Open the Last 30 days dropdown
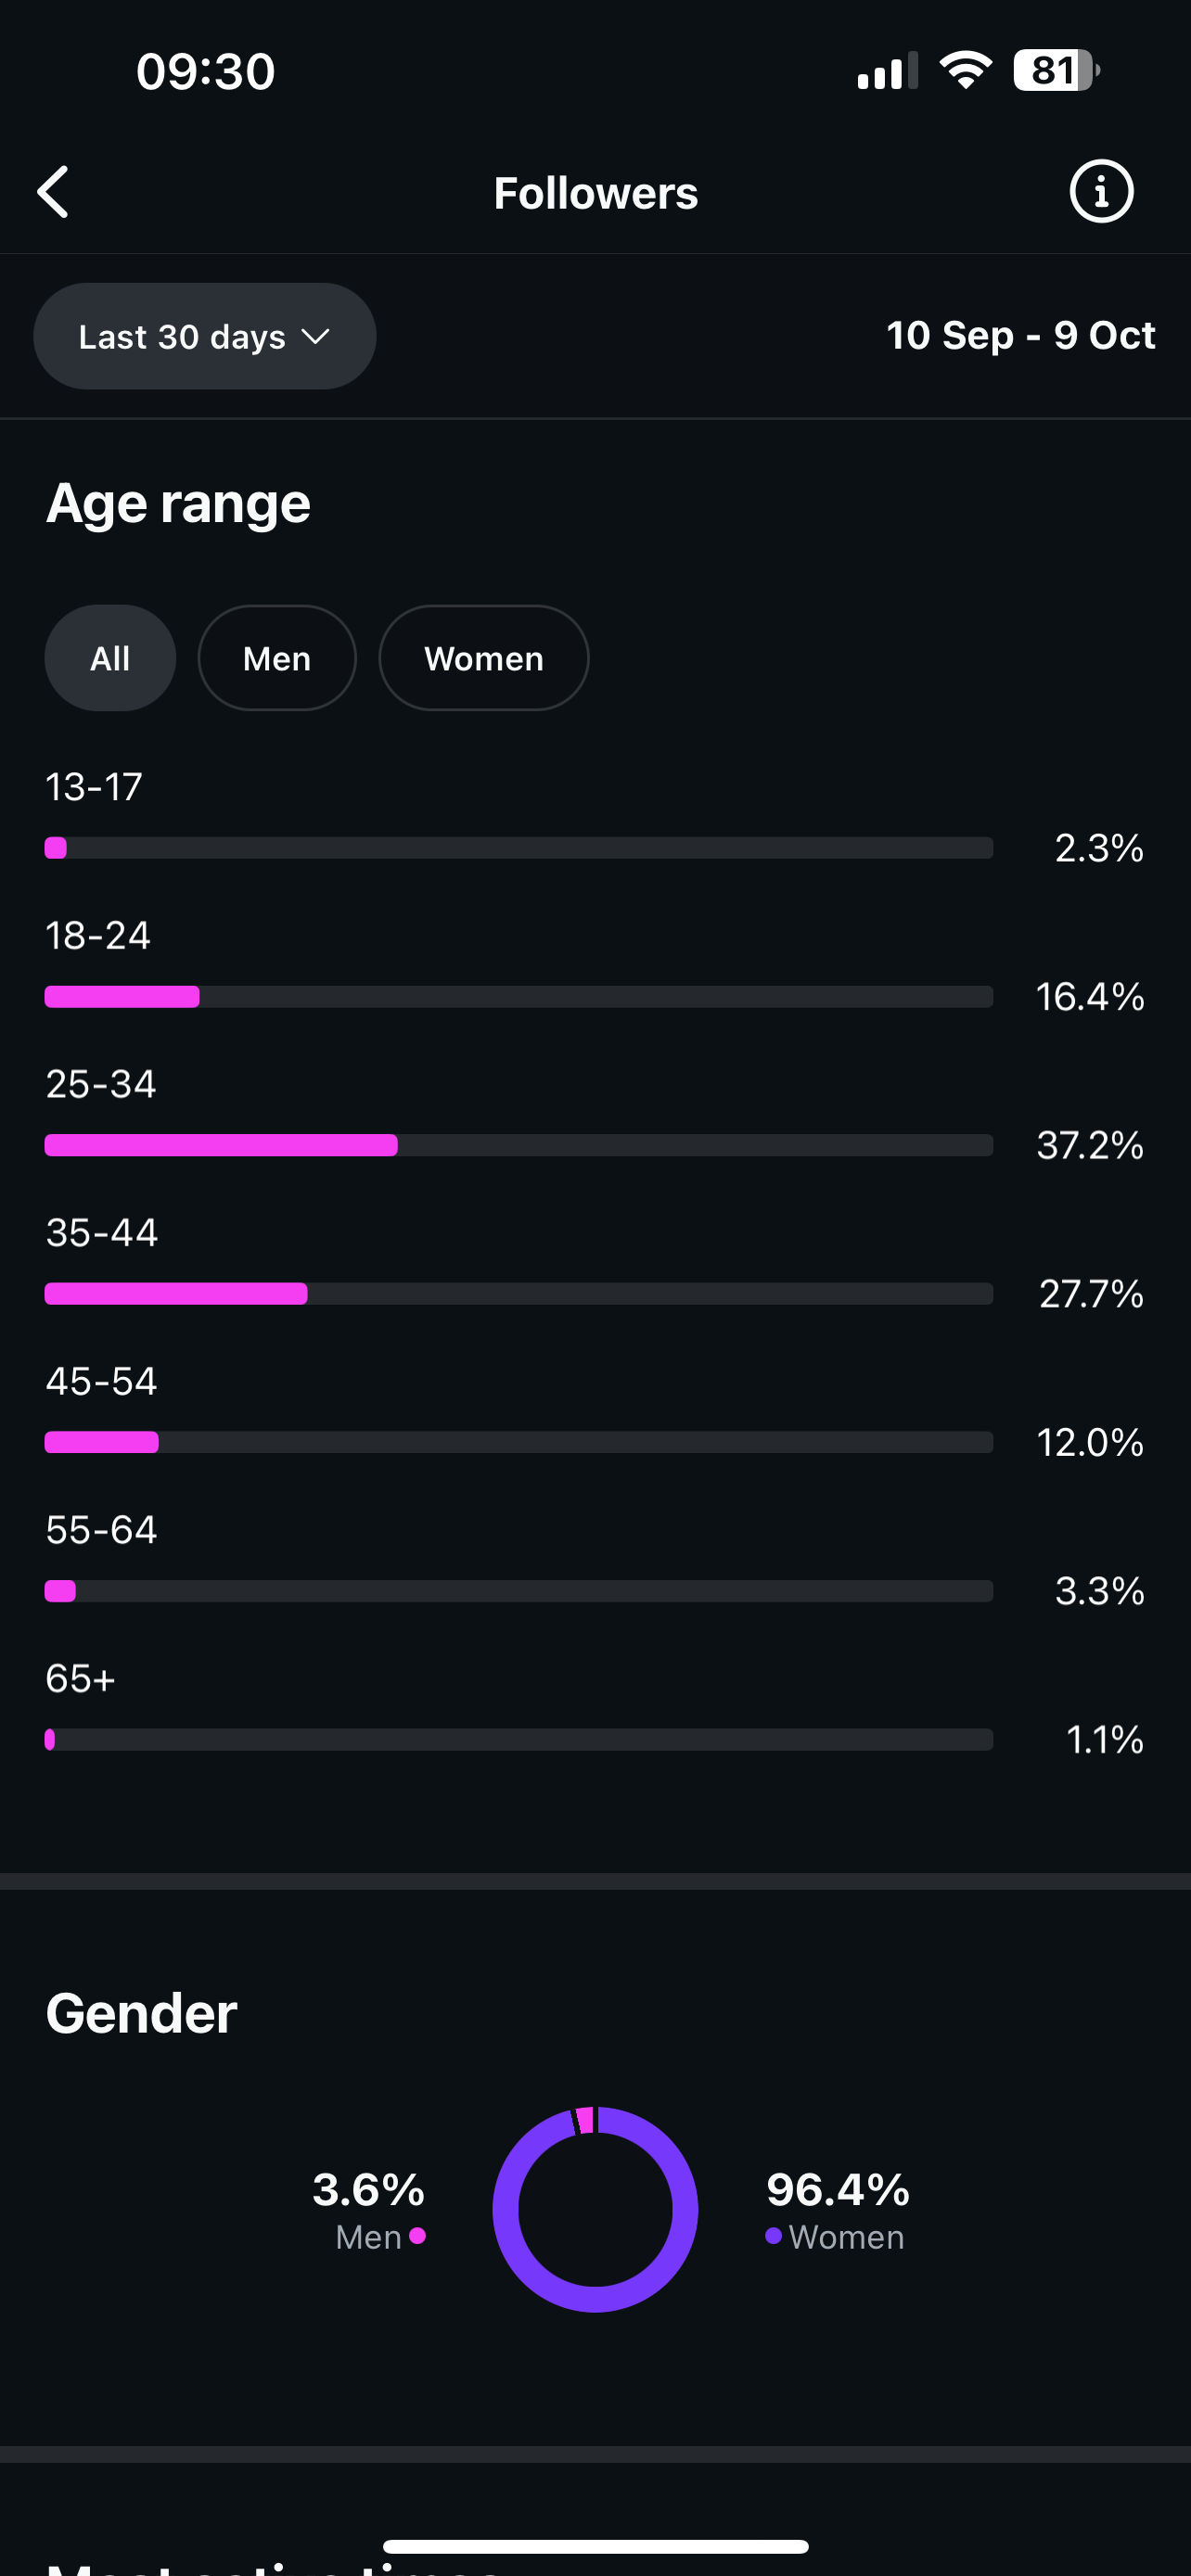 (205, 336)
